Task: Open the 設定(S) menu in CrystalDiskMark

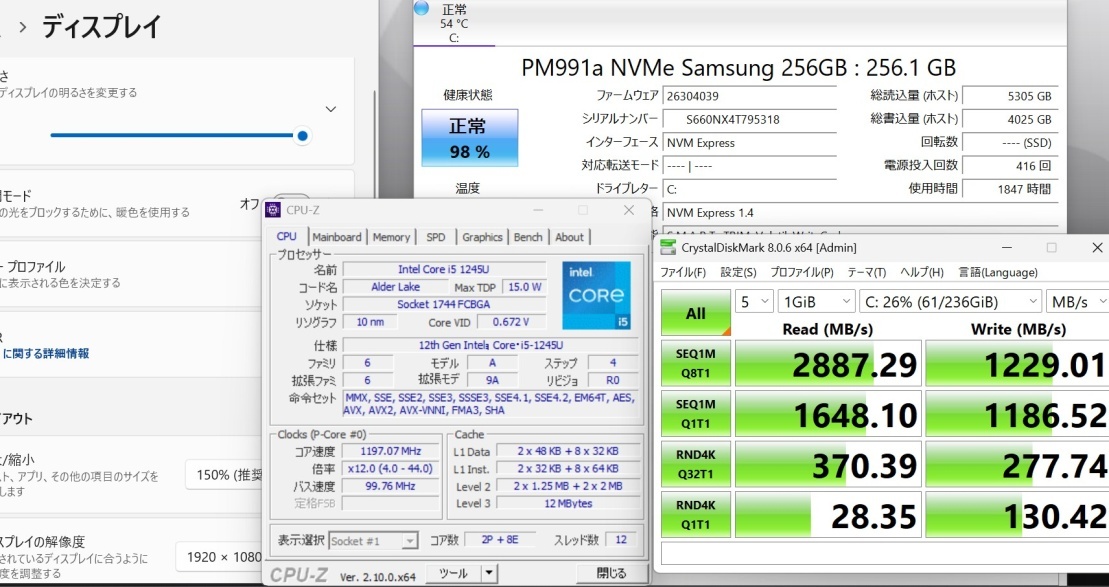Action: 738,272
